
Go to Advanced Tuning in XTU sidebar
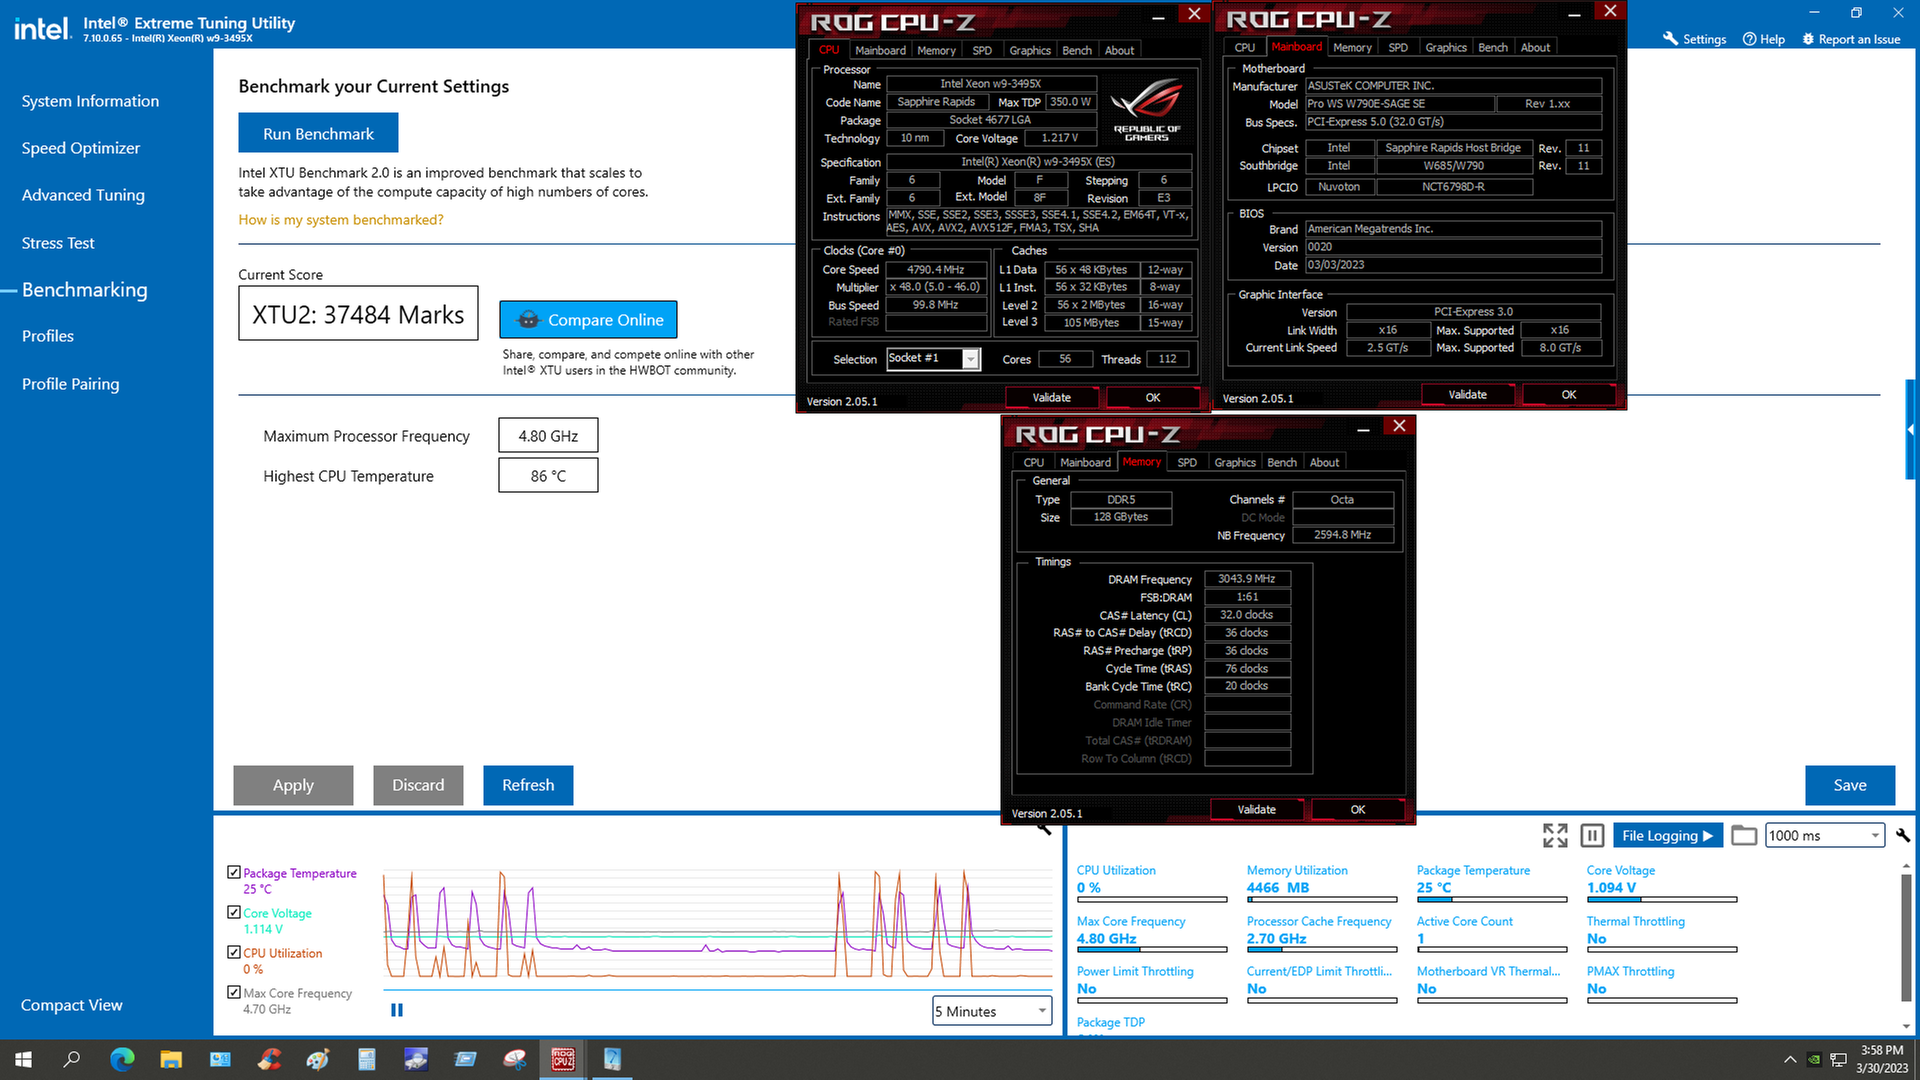[83, 195]
